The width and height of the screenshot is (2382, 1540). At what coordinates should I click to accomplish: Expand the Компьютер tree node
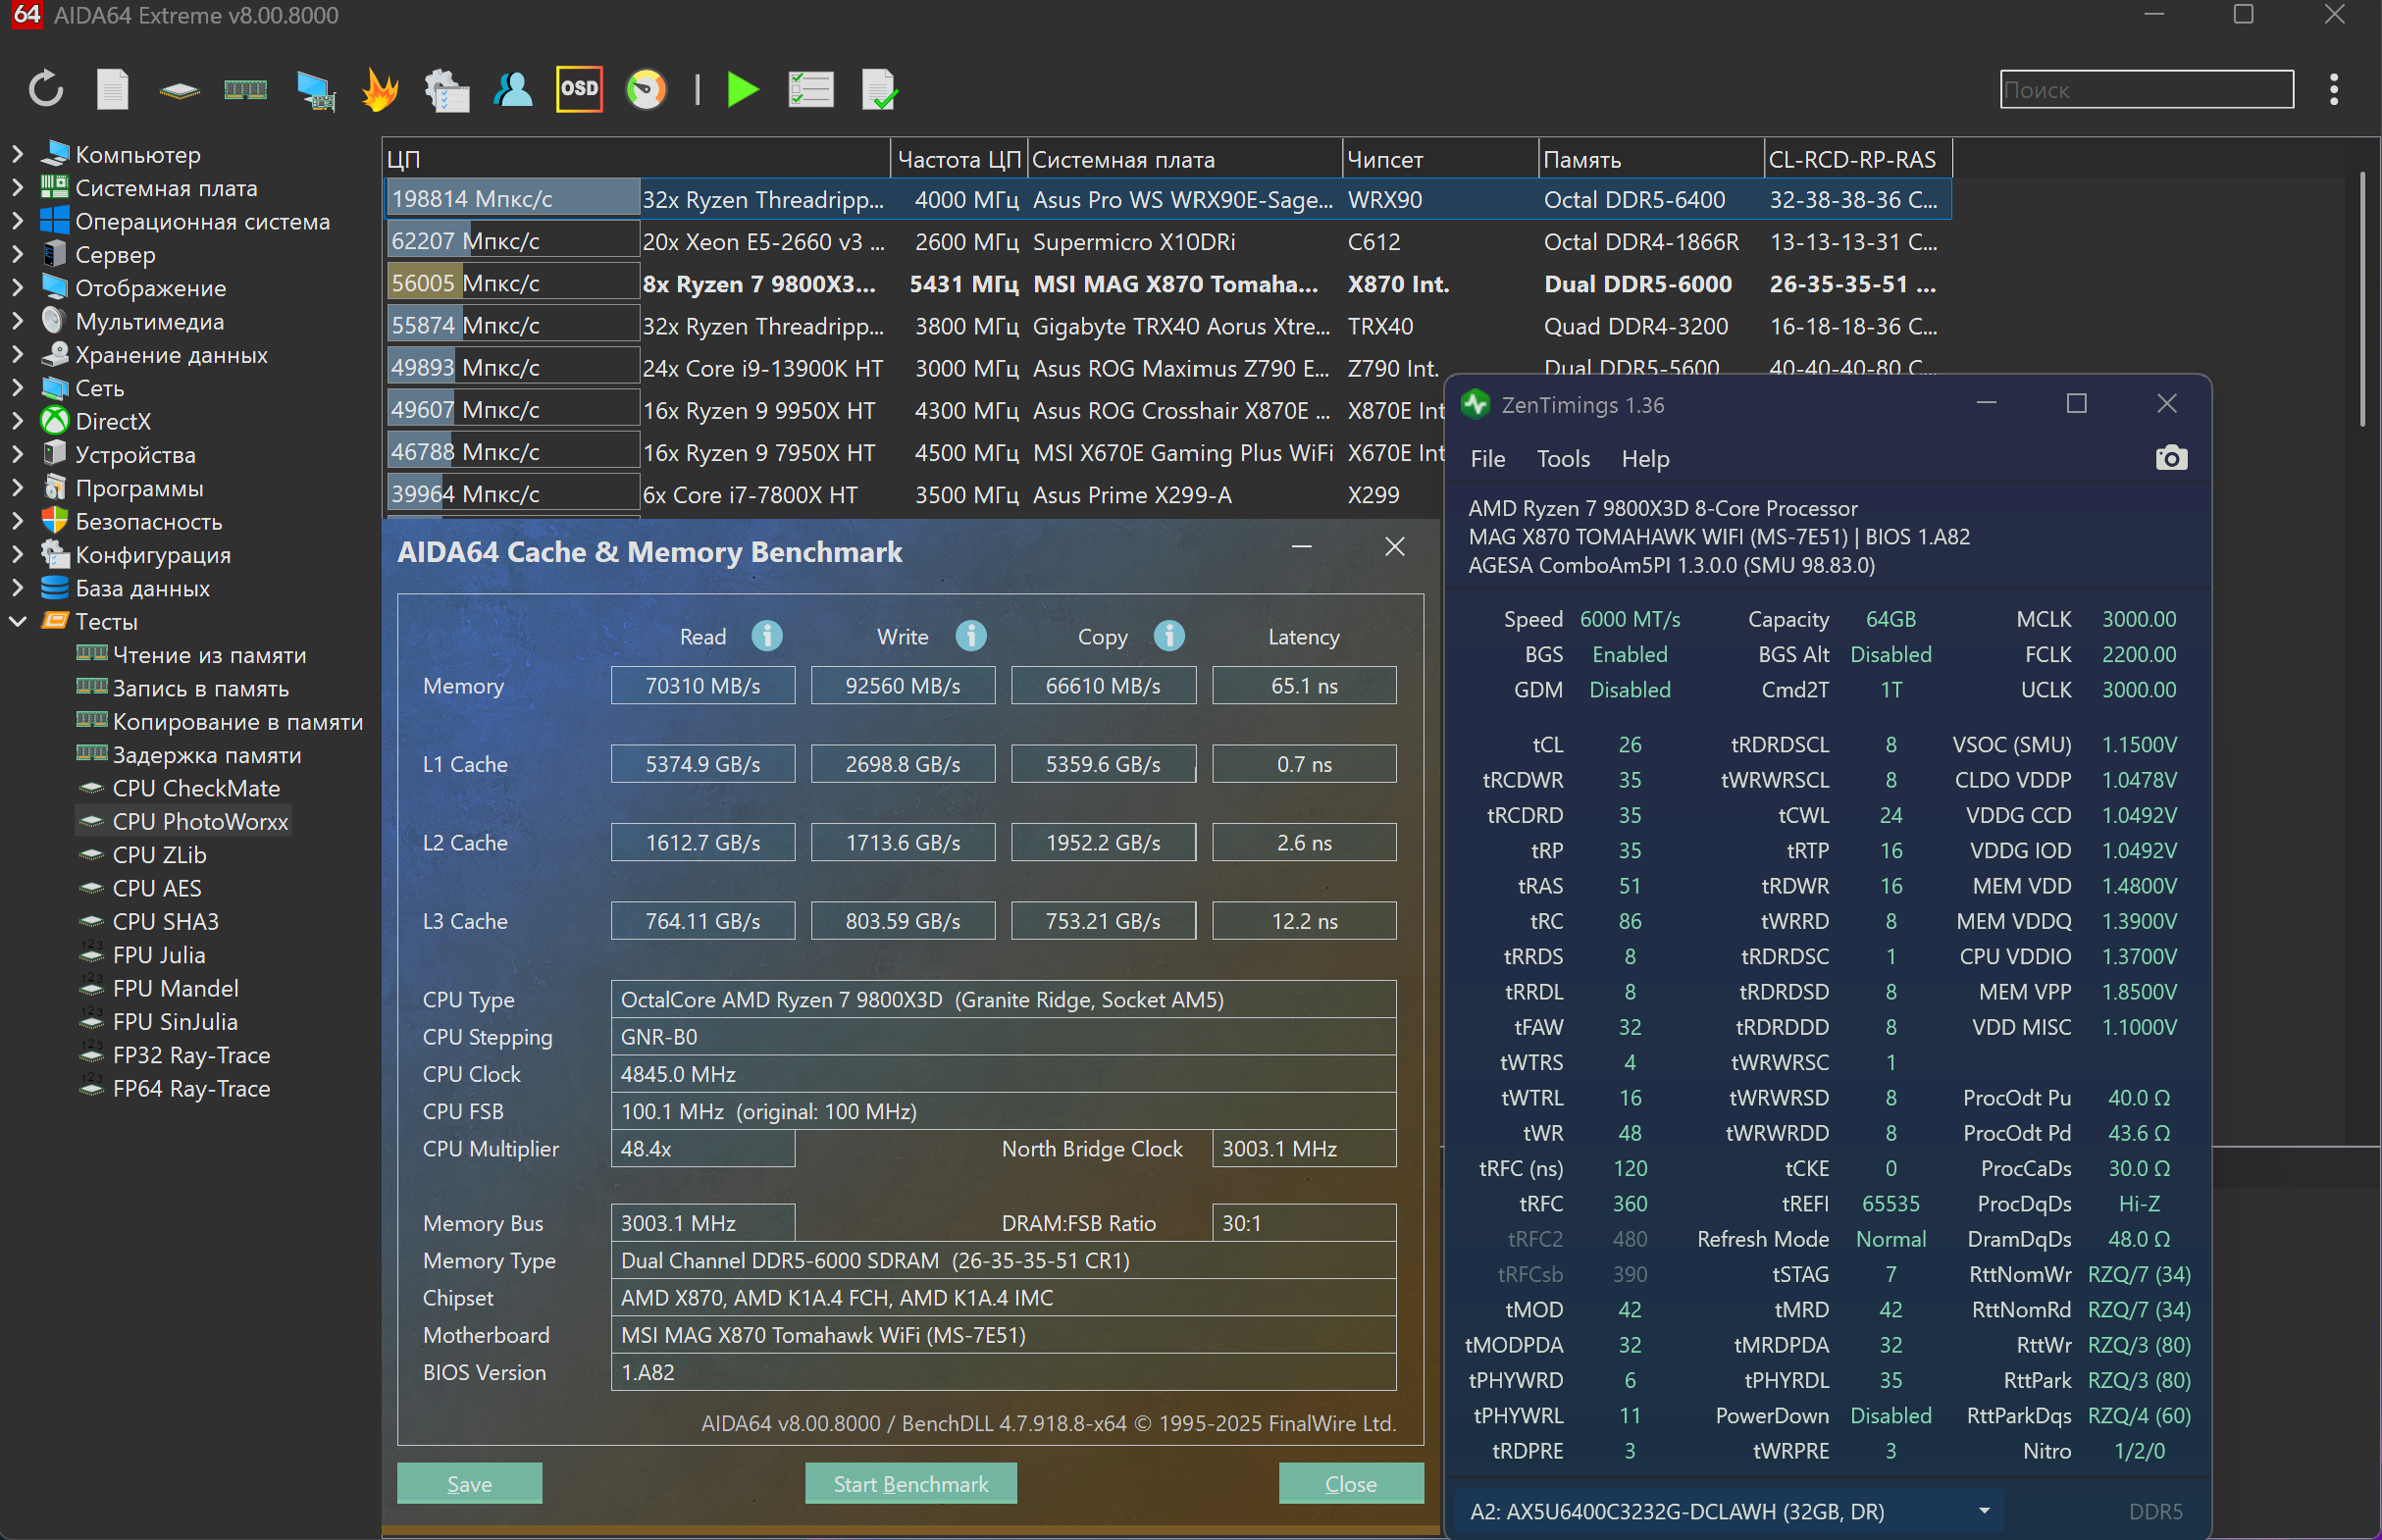pyautogui.click(x=17, y=155)
